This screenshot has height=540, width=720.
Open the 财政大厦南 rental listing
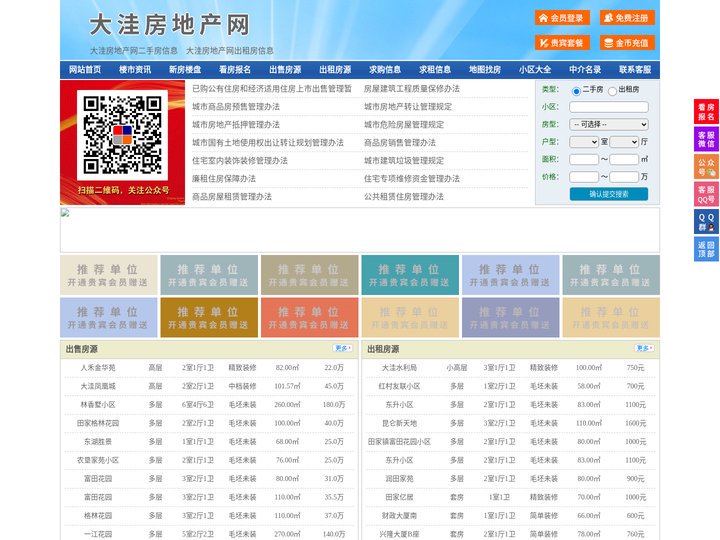point(399,516)
